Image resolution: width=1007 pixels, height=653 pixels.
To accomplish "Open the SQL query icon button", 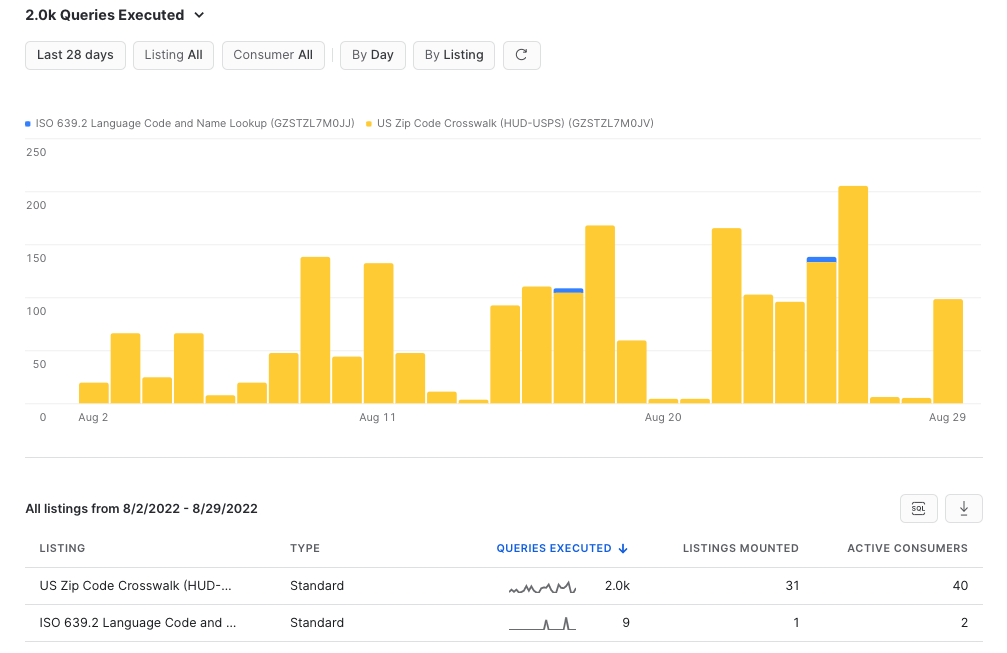I will (x=918, y=509).
